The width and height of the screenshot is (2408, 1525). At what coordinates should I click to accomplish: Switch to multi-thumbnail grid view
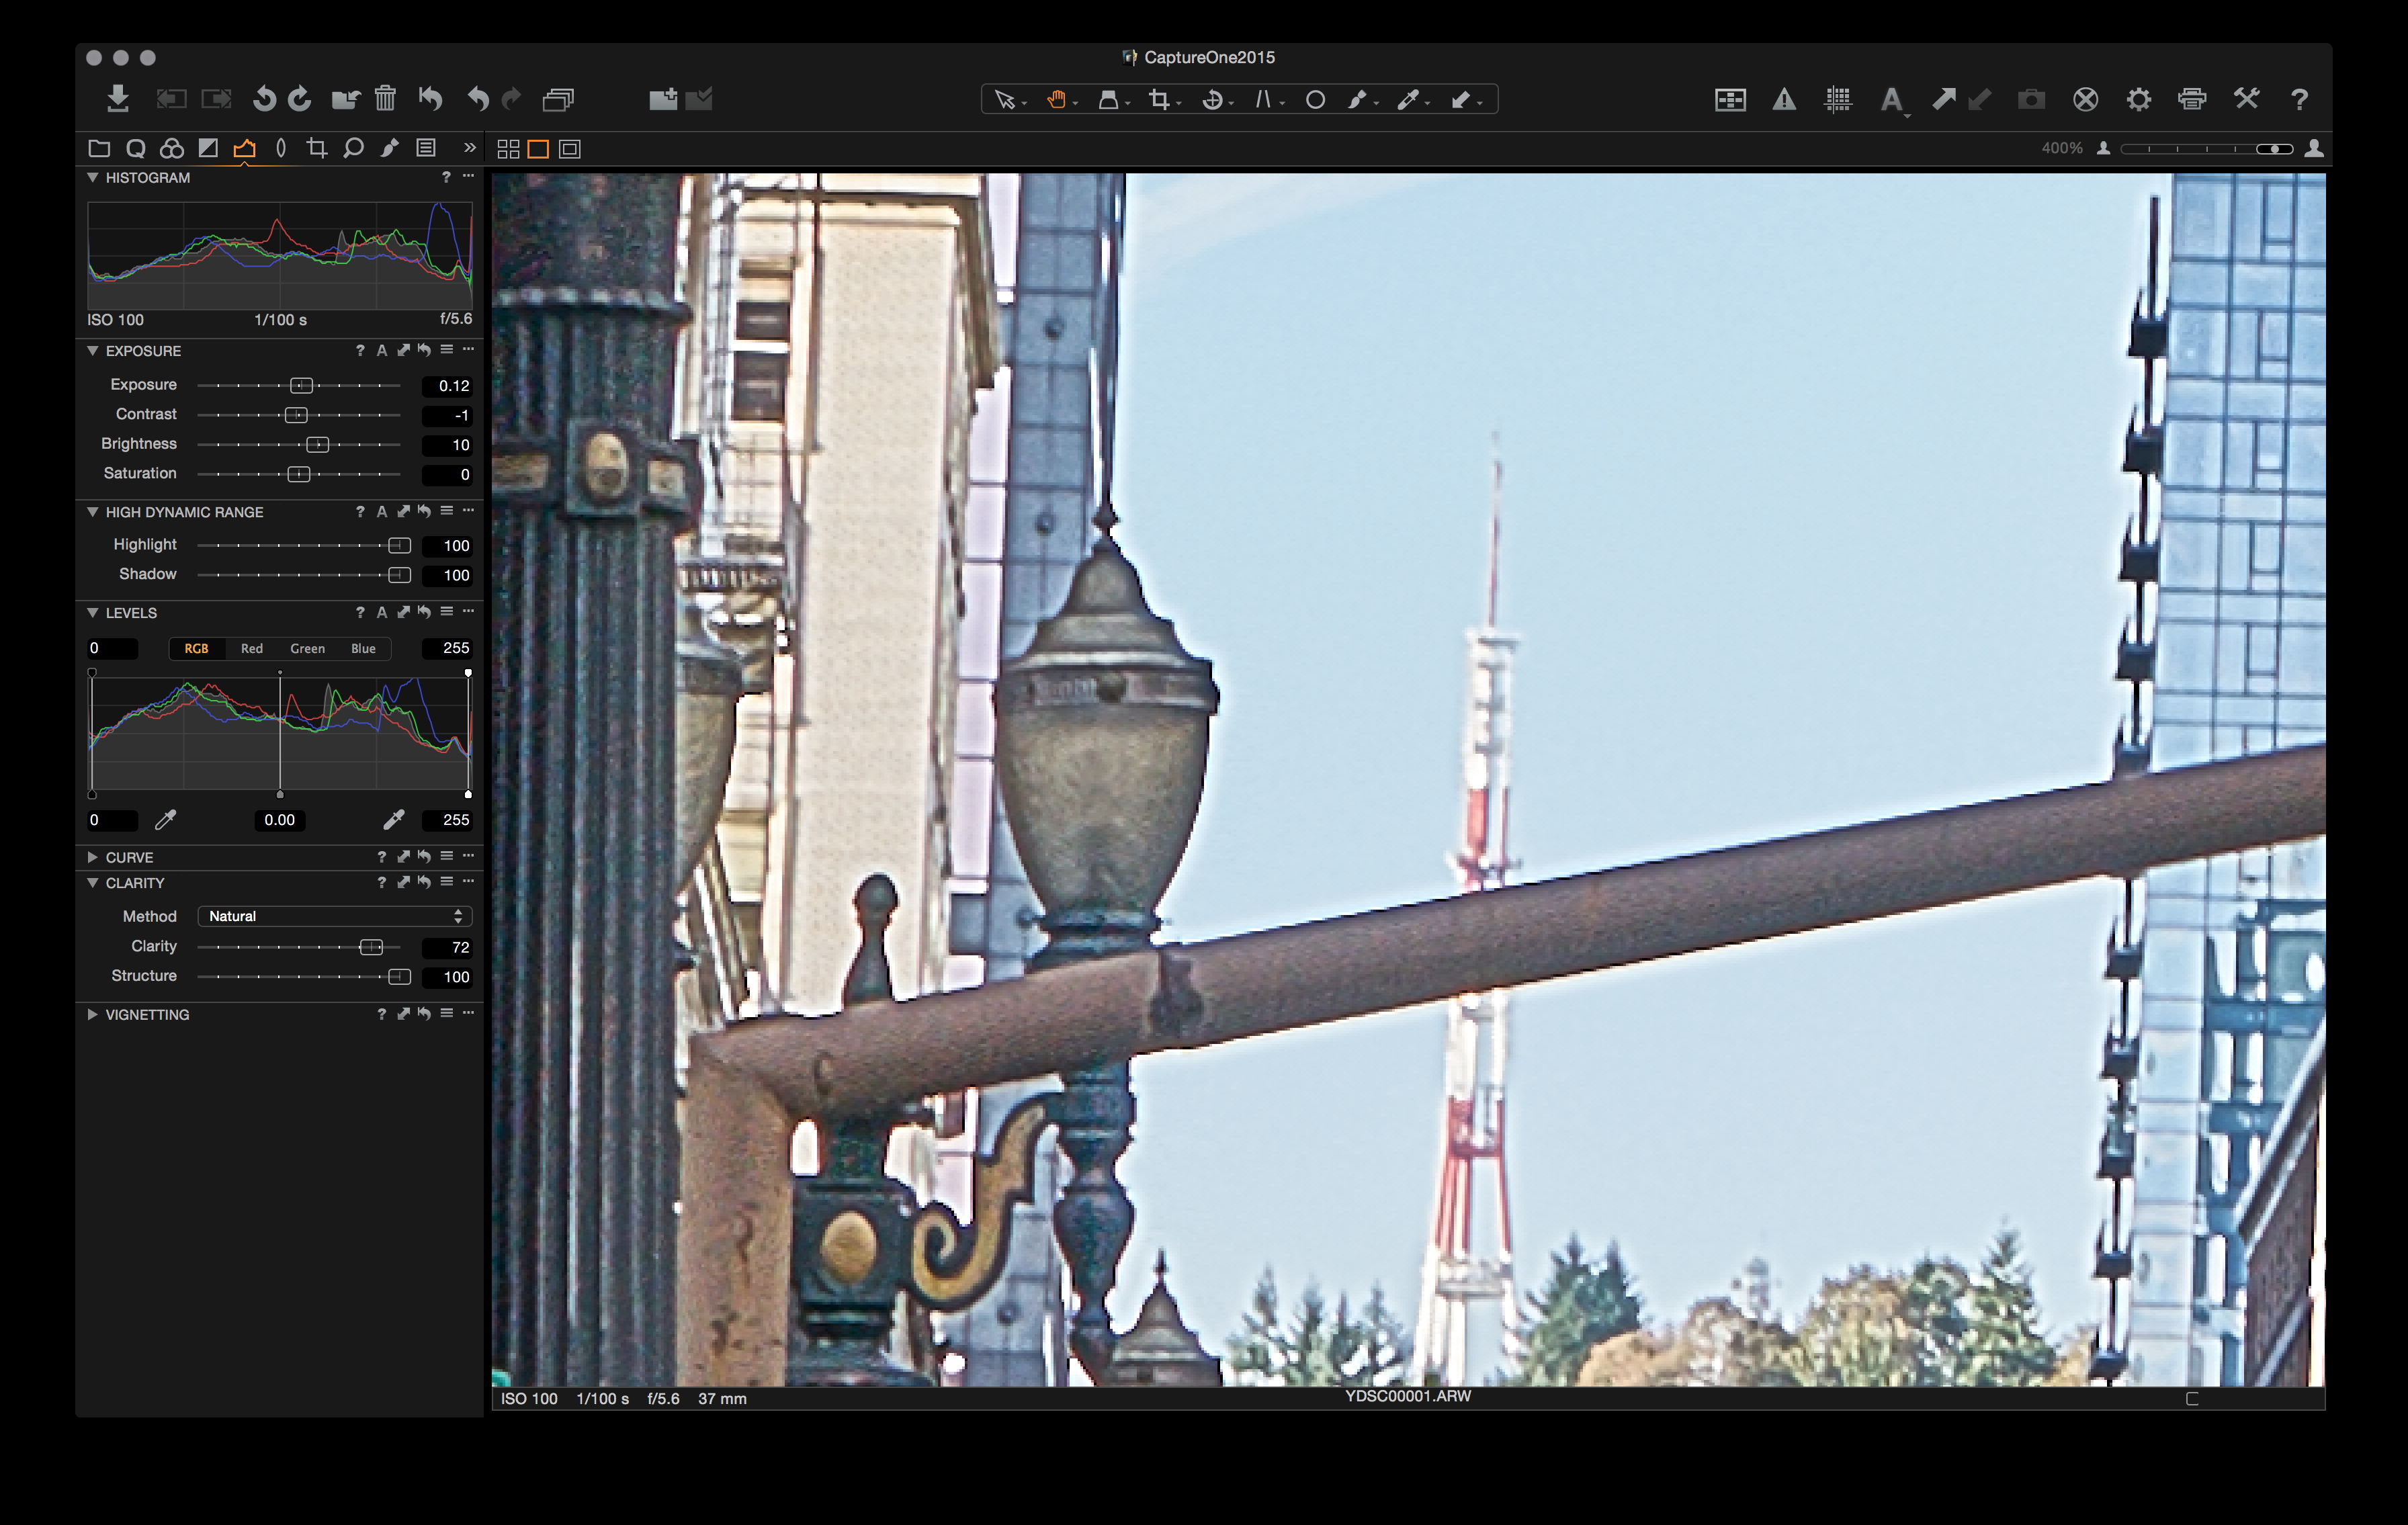coord(508,149)
